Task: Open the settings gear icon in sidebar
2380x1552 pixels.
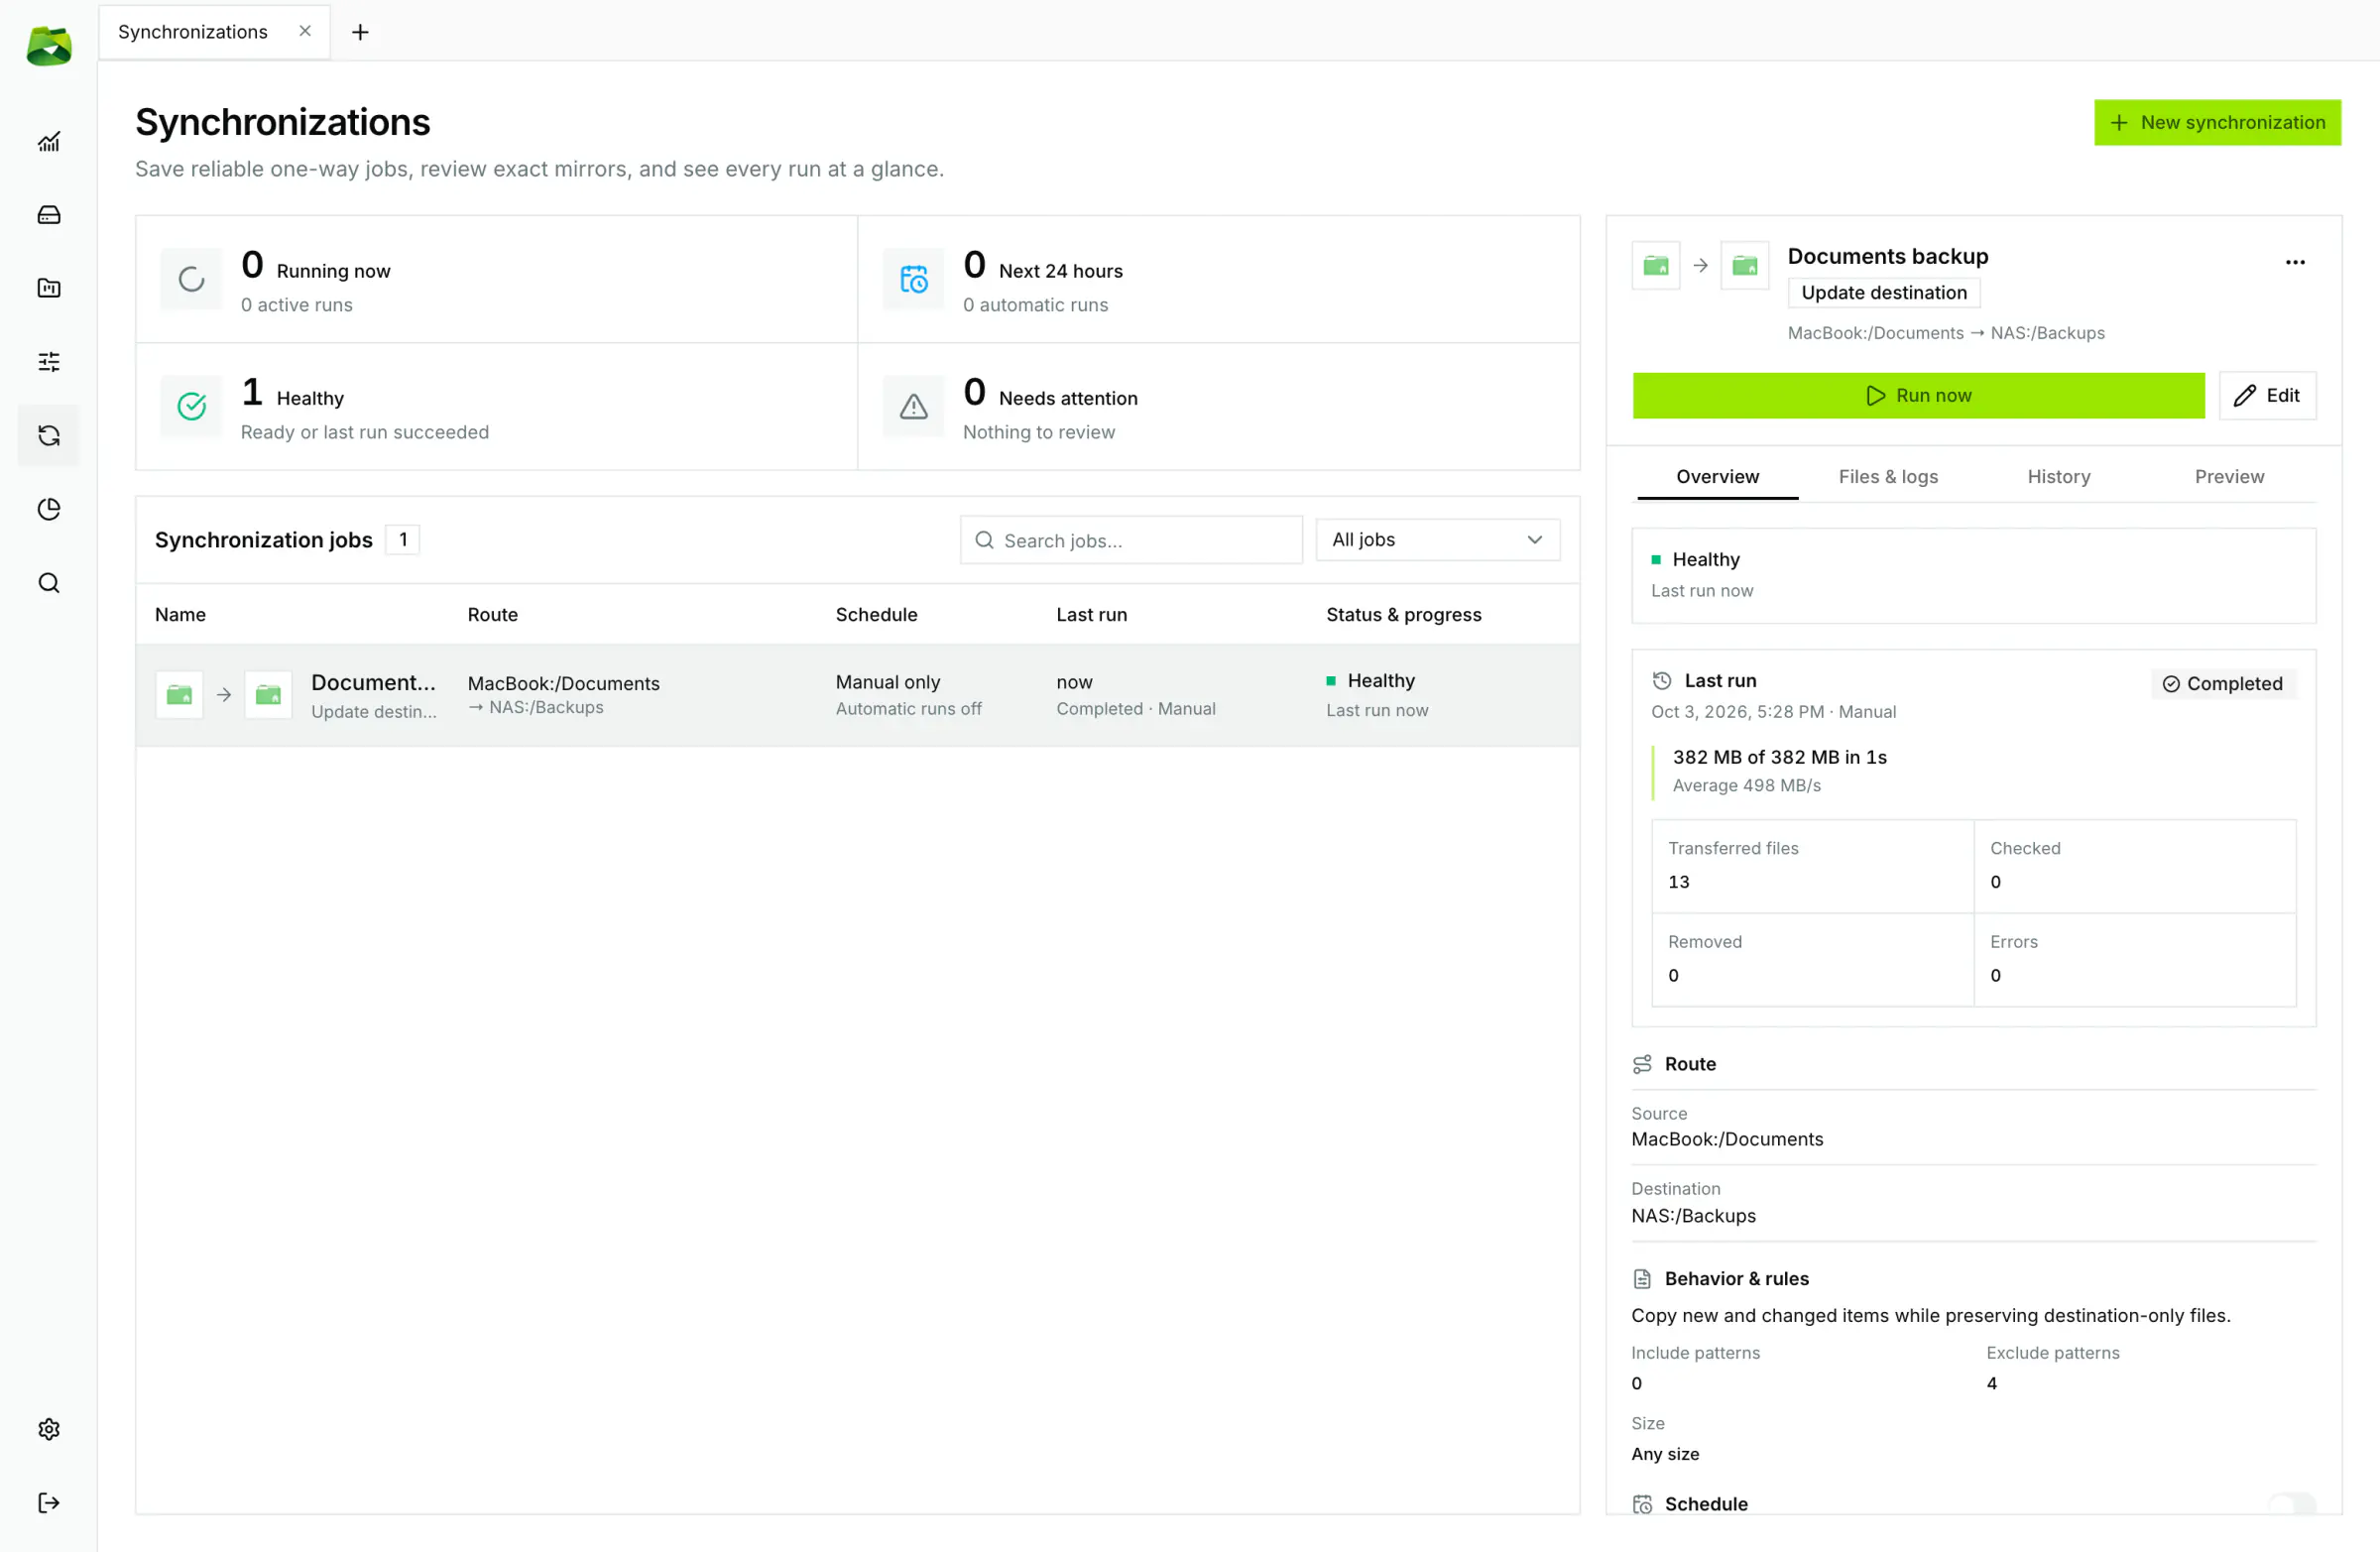Action: point(49,1429)
